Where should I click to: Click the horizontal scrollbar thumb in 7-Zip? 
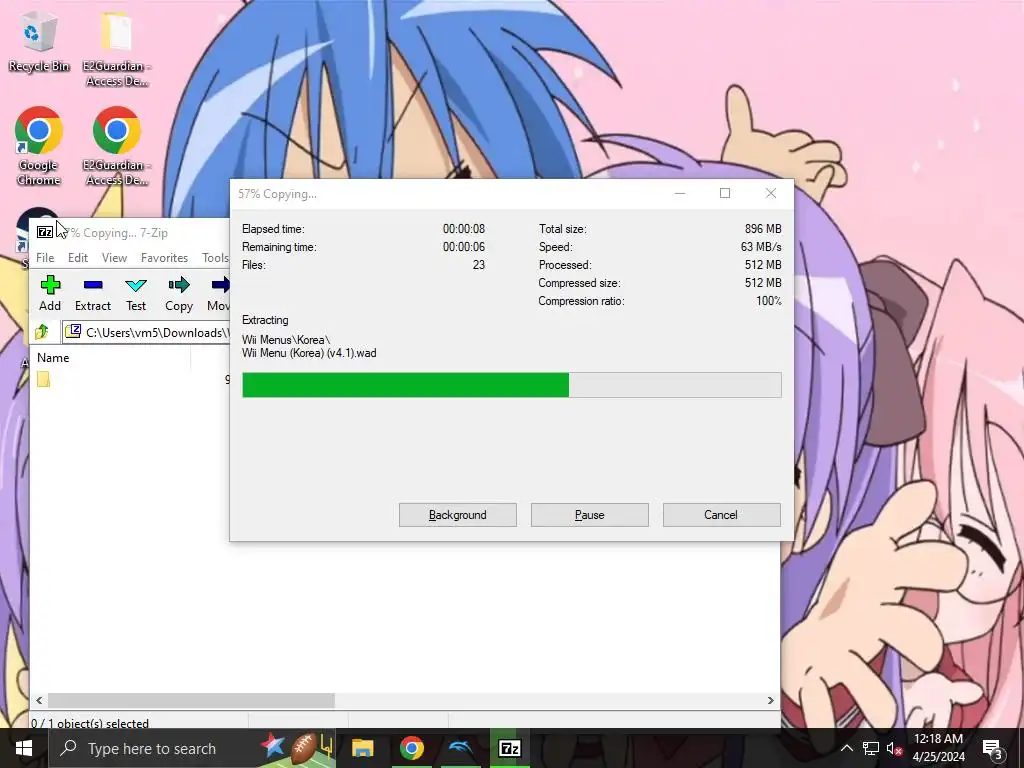pyautogui.click(x=191, y=700)
